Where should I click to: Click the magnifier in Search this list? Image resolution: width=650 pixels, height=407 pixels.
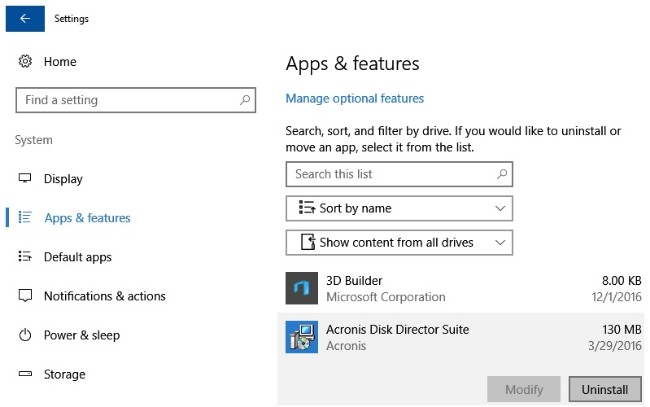tap(502, 174)
